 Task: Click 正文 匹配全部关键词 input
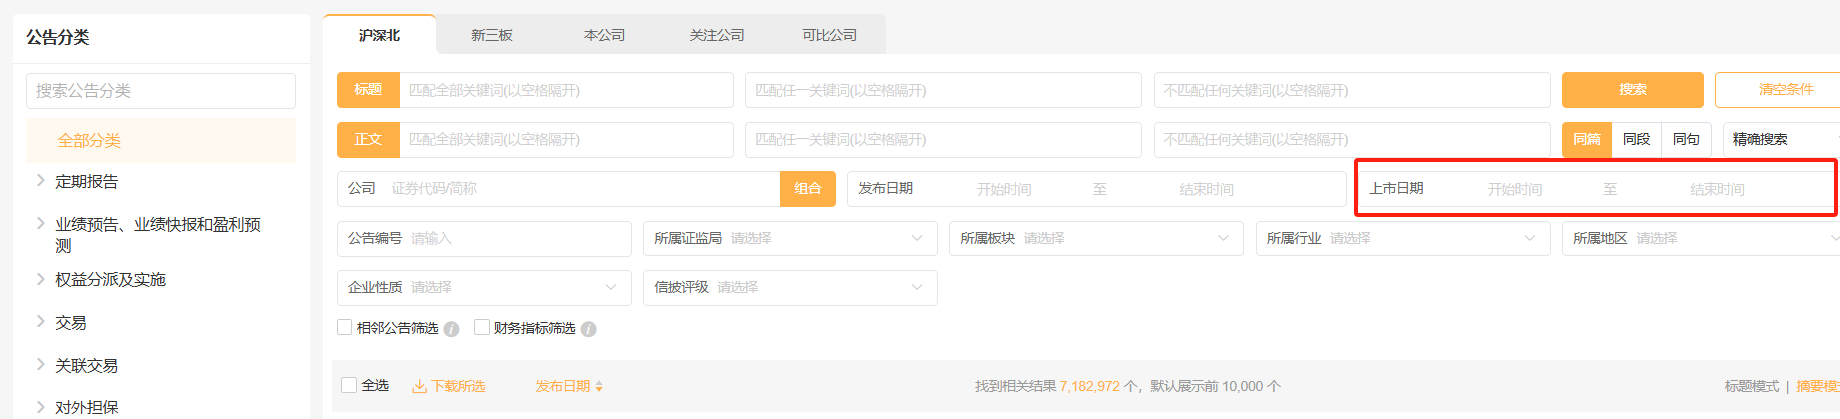point(566,139)
